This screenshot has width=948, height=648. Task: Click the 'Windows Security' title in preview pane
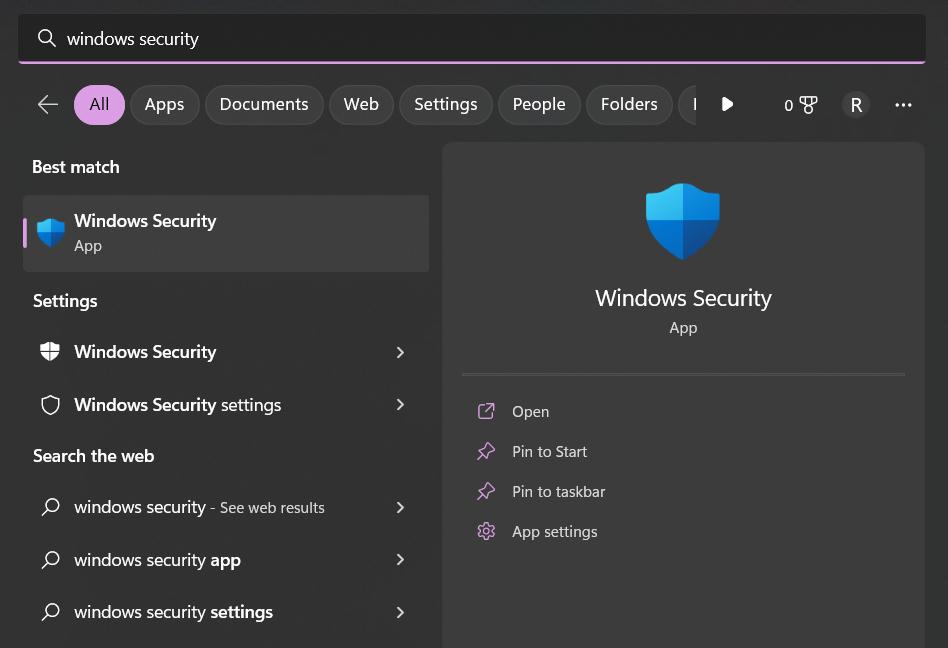pos(683,298)
